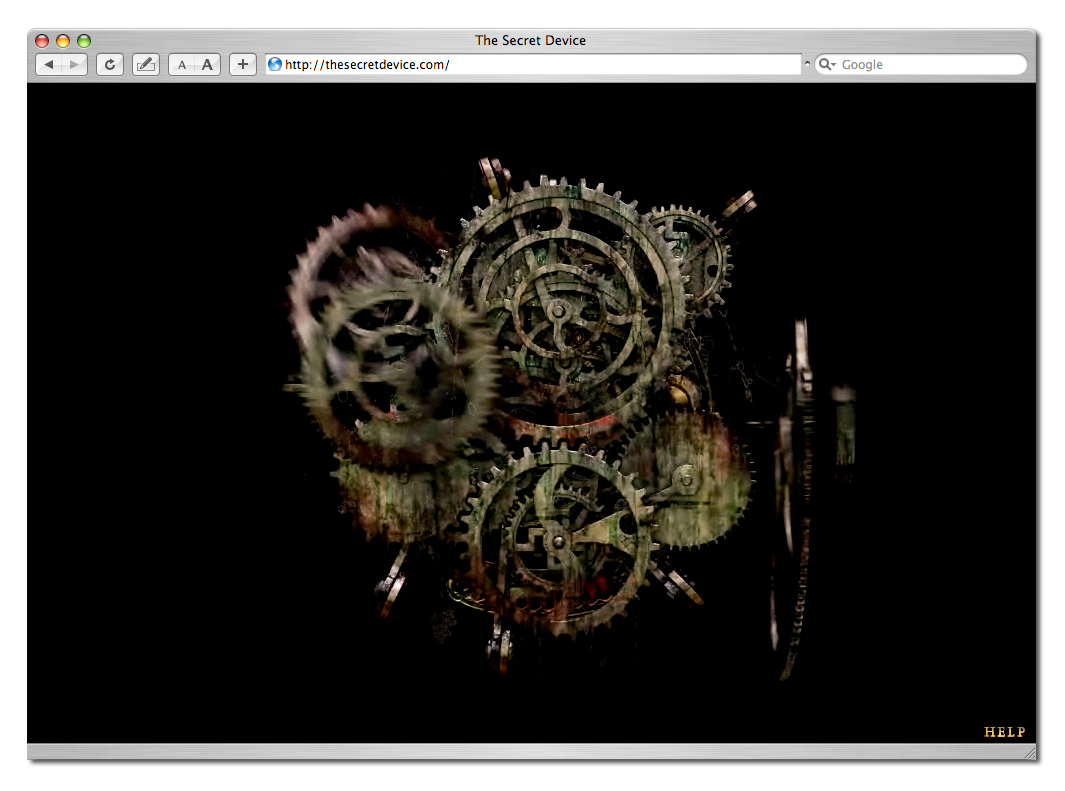
Task: Reload the current page
Action: pyautogui.click(x=110, y=65)
